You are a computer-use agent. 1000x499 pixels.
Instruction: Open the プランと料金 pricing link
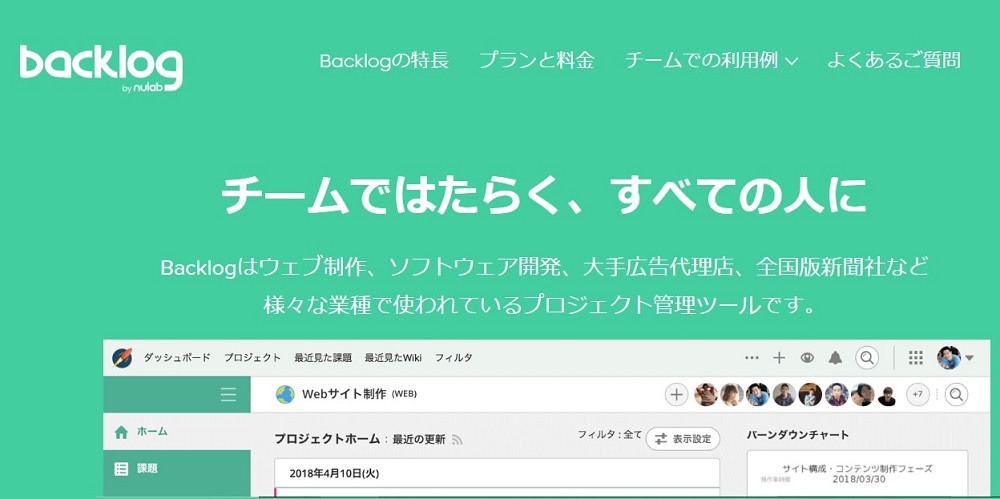pos(536,61)
